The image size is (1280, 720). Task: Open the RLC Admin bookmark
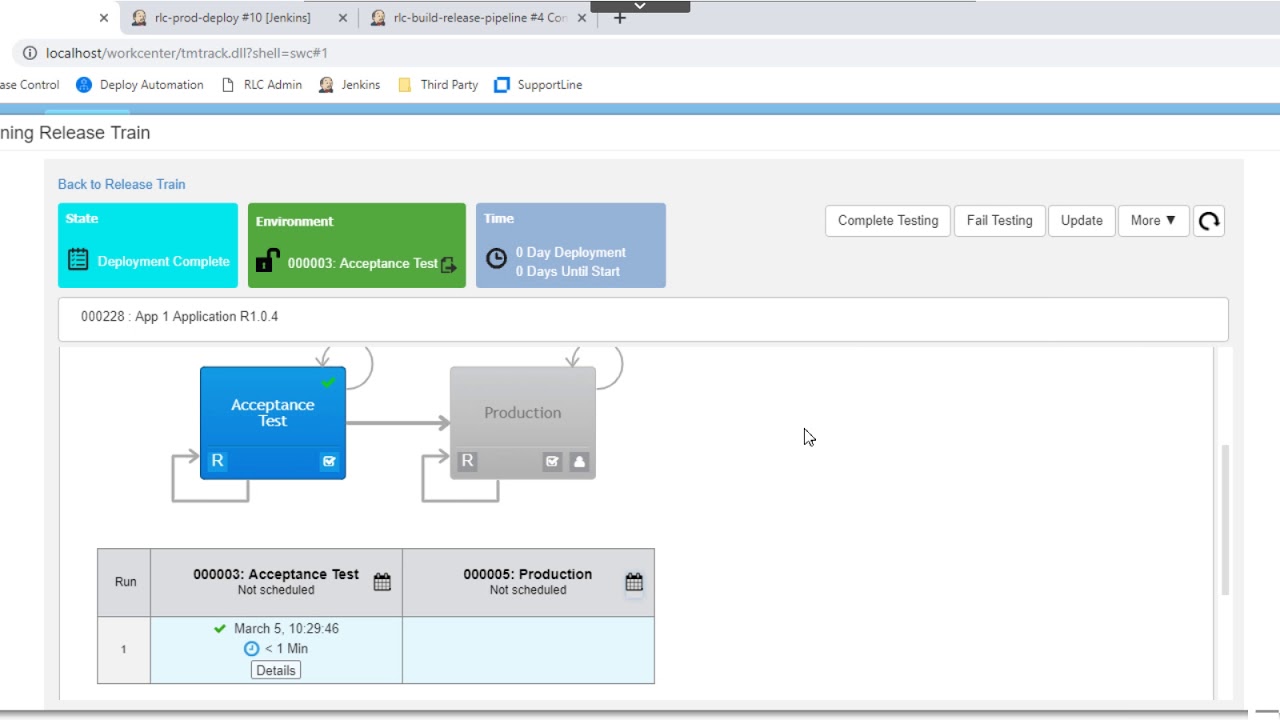[x=261, y=85]
